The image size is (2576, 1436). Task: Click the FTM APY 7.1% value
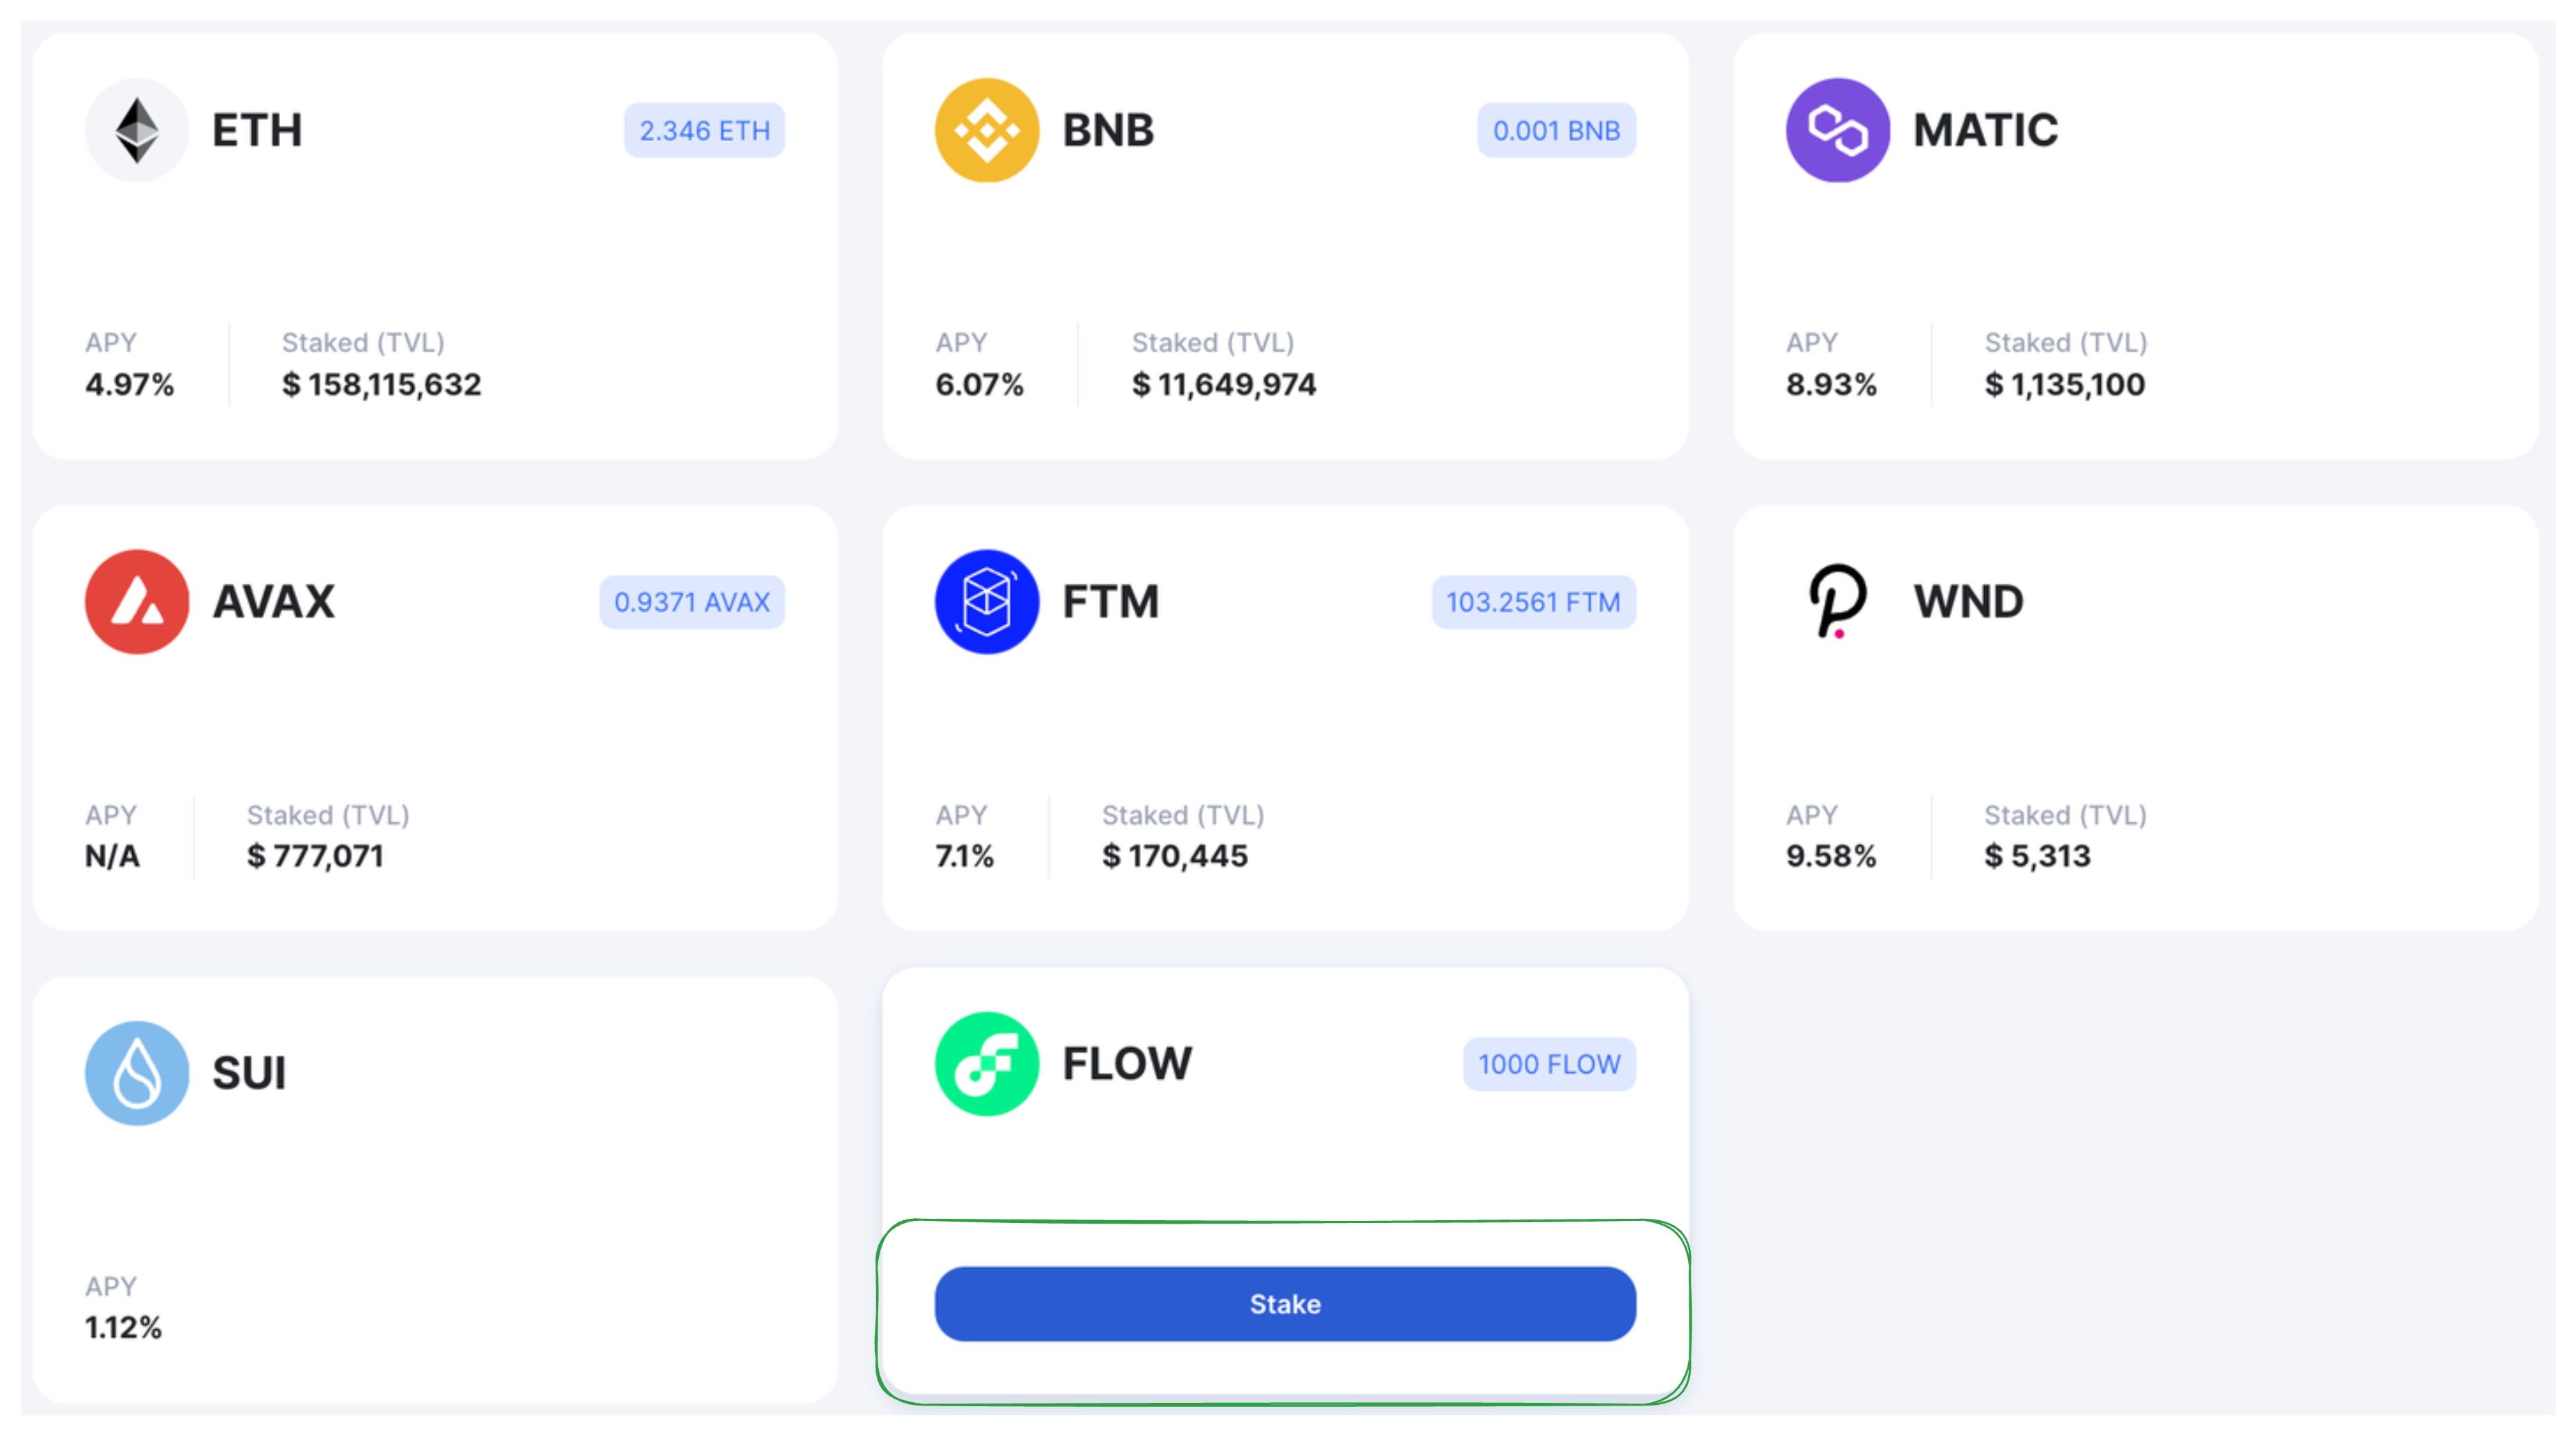965,856
